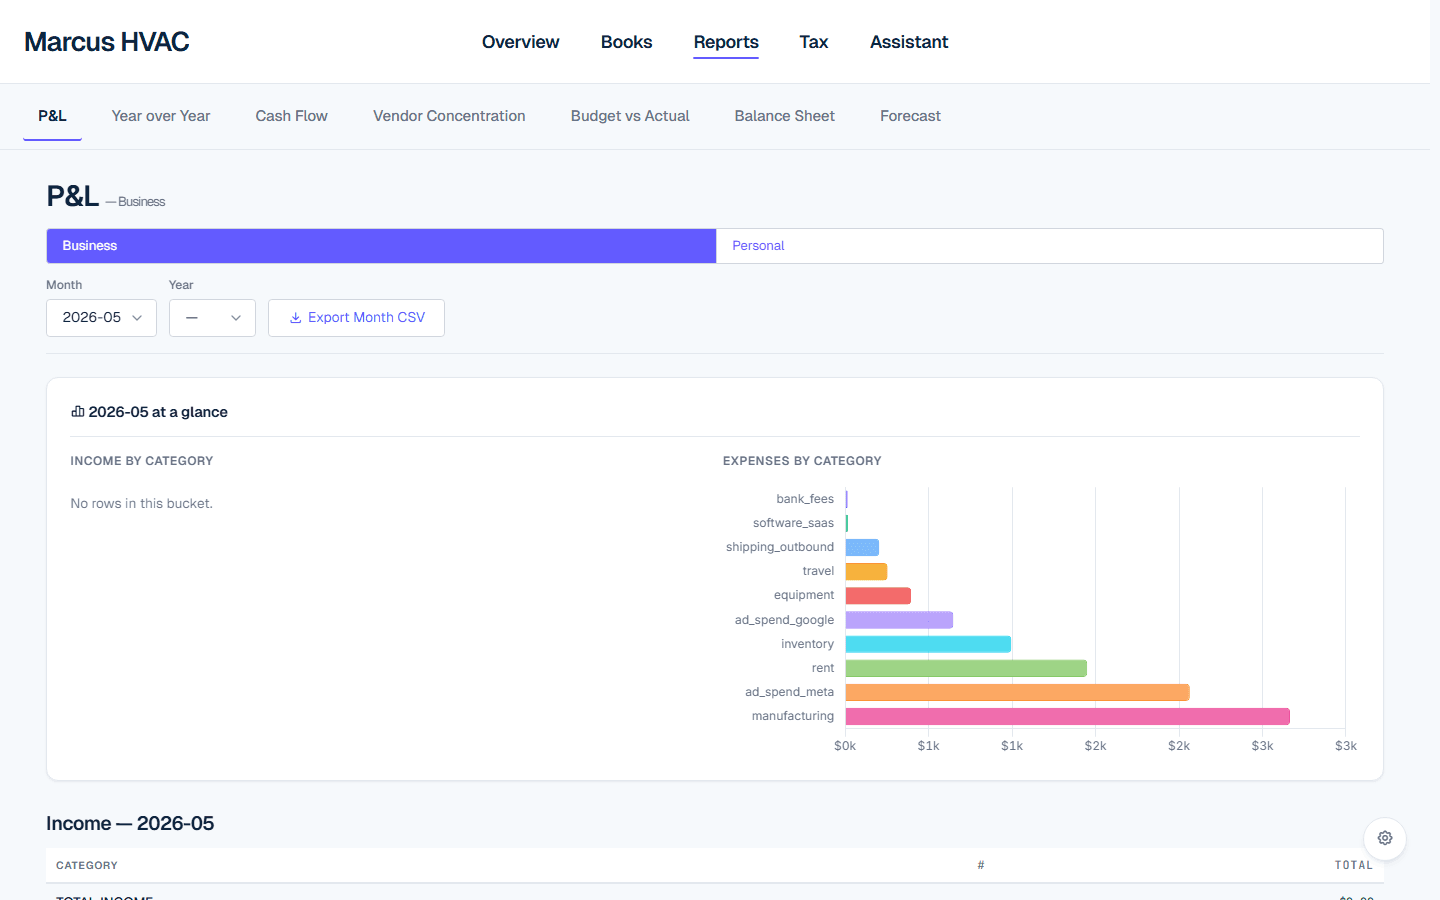Click the 'EXPENSES BY CATEGORY' heading
This screenshot has width=1440, height=900.
pos(802,461)
